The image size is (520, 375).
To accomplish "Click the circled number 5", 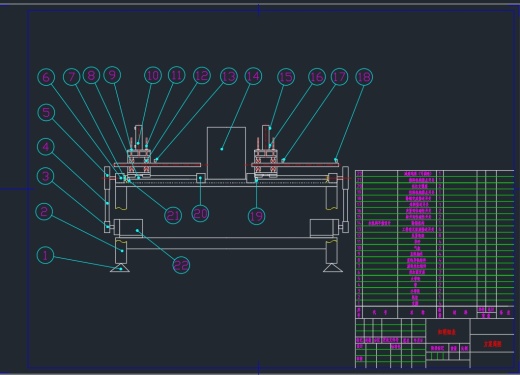I will 46,112.
